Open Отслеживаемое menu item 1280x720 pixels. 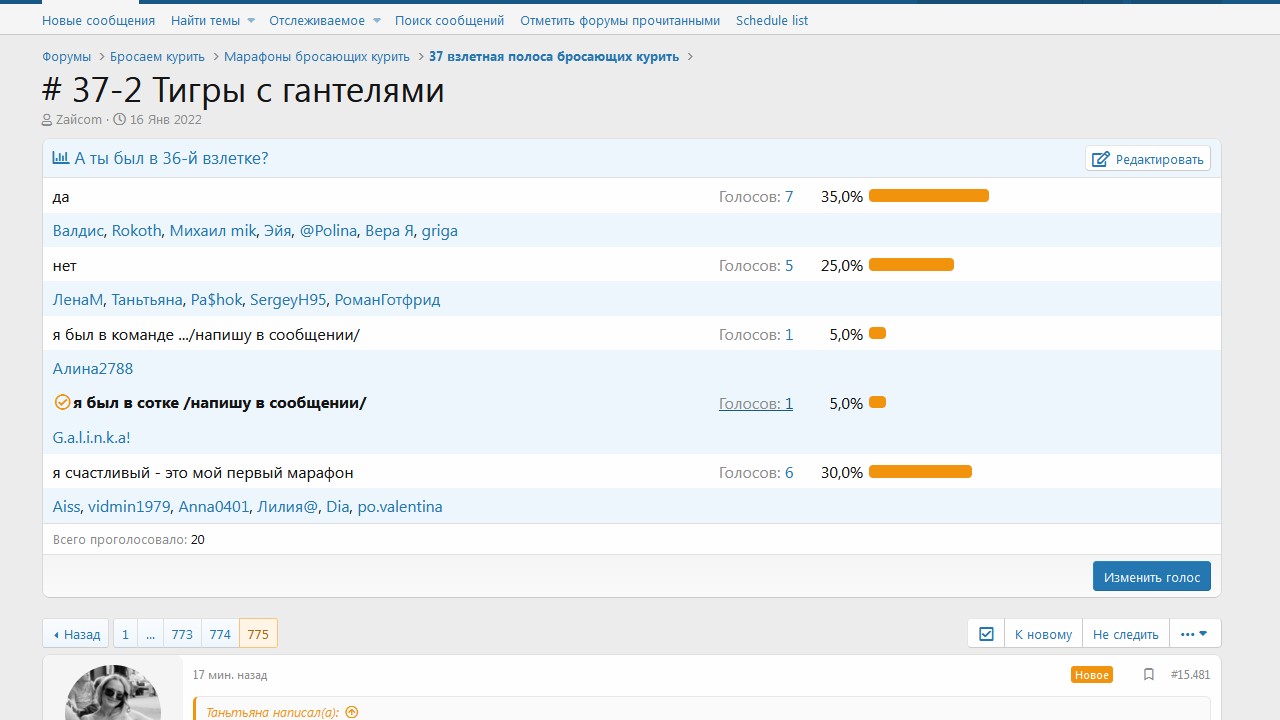pos(316,20)
